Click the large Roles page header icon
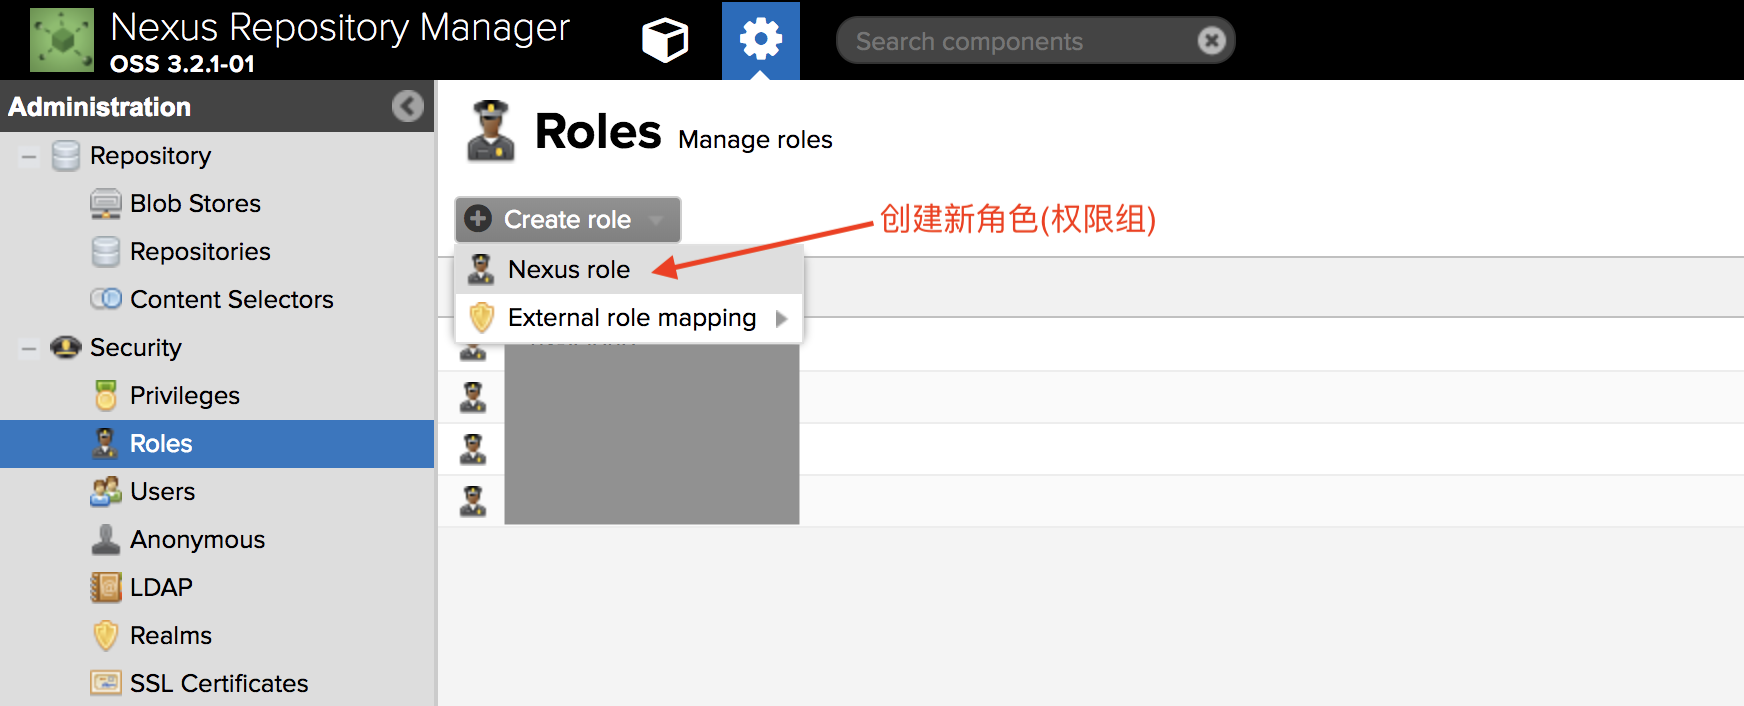 click(x=490, y=131)
